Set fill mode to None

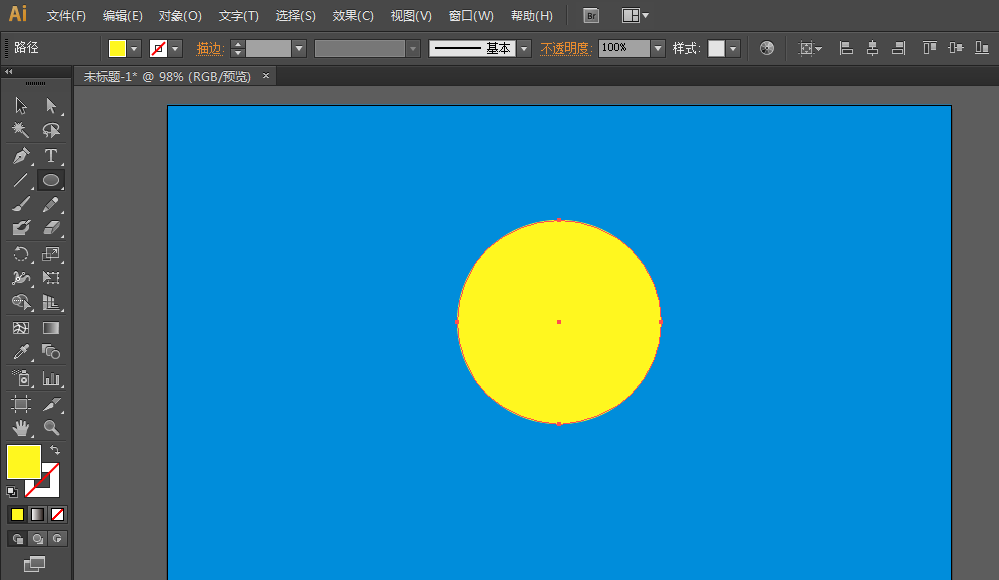pos(58,514)
